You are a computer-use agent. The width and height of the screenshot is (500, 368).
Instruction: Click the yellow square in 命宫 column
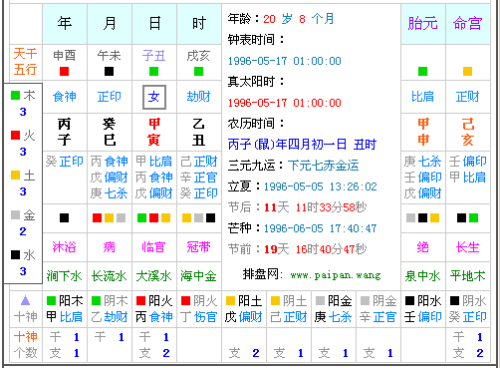coord(467,71)
